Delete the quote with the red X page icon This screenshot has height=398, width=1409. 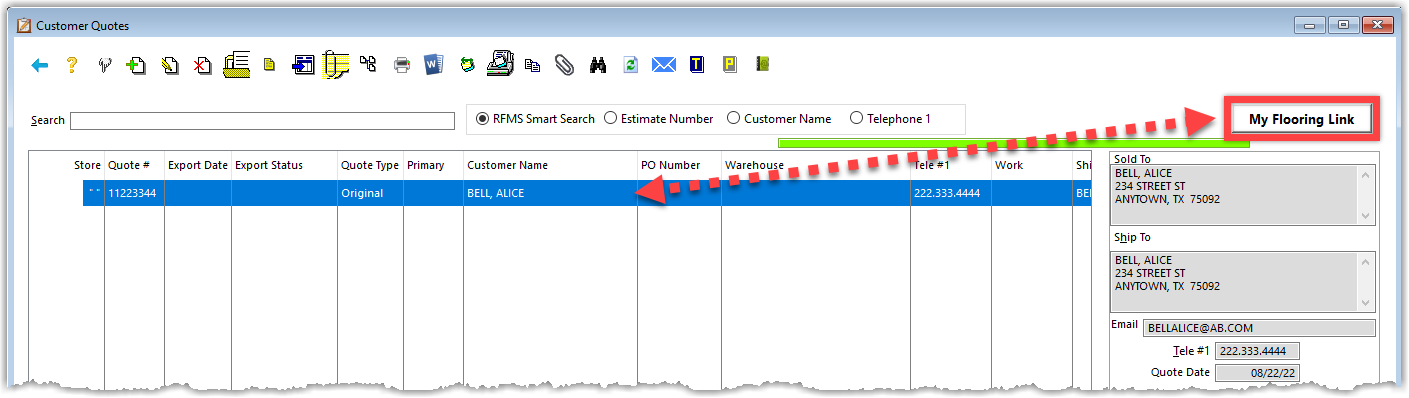point(202,66)
